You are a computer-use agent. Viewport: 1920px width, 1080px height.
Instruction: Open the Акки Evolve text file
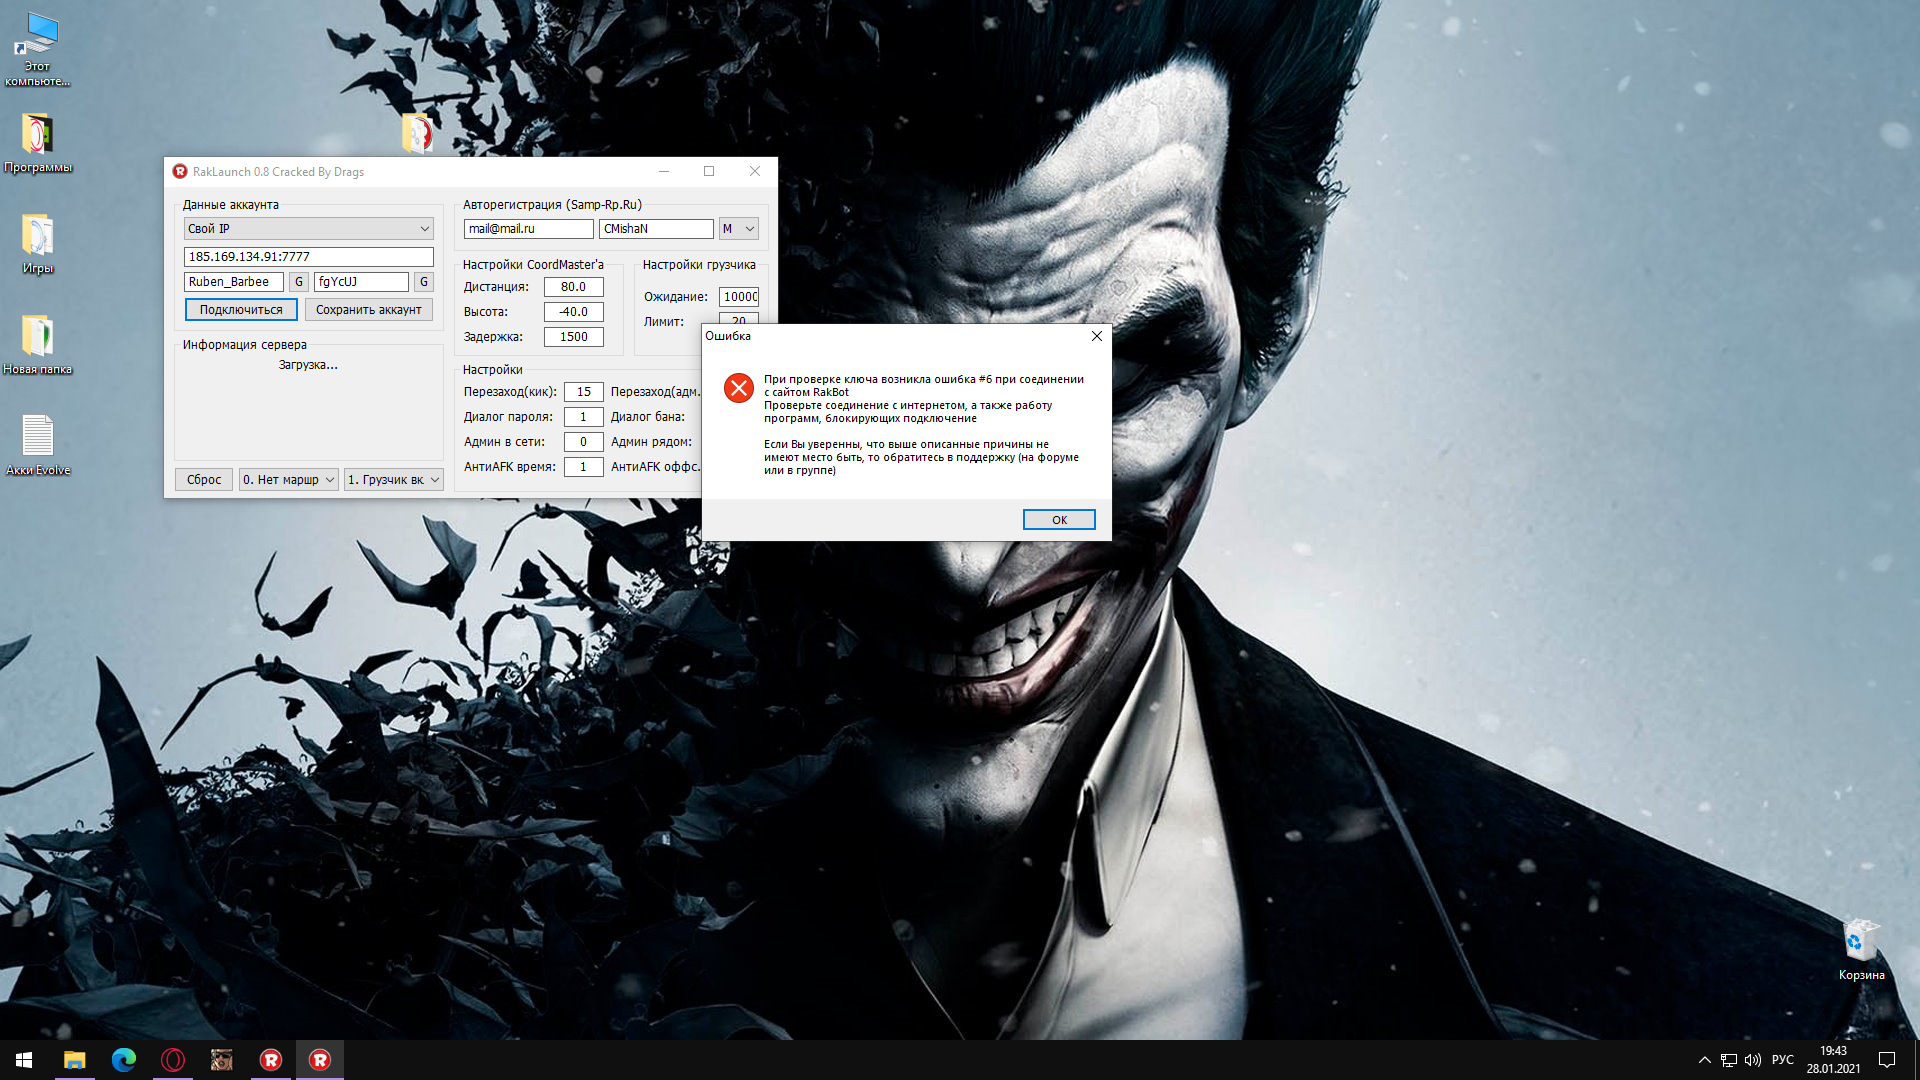37,437
